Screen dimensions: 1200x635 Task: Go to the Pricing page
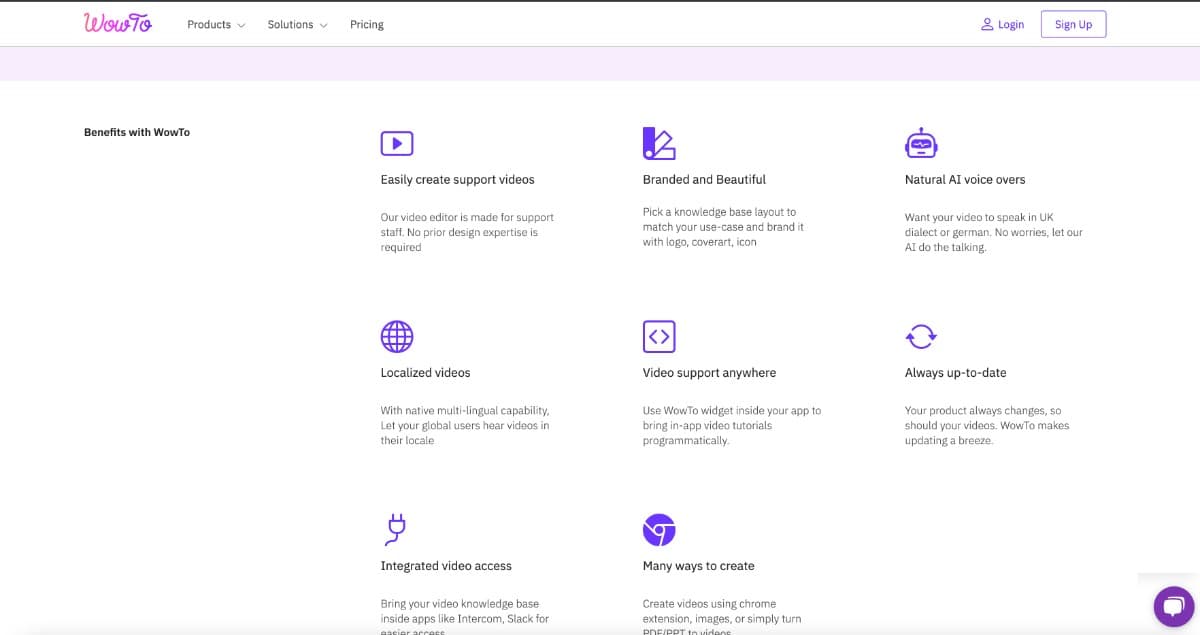pyautogui.click(x=367, y=24)
